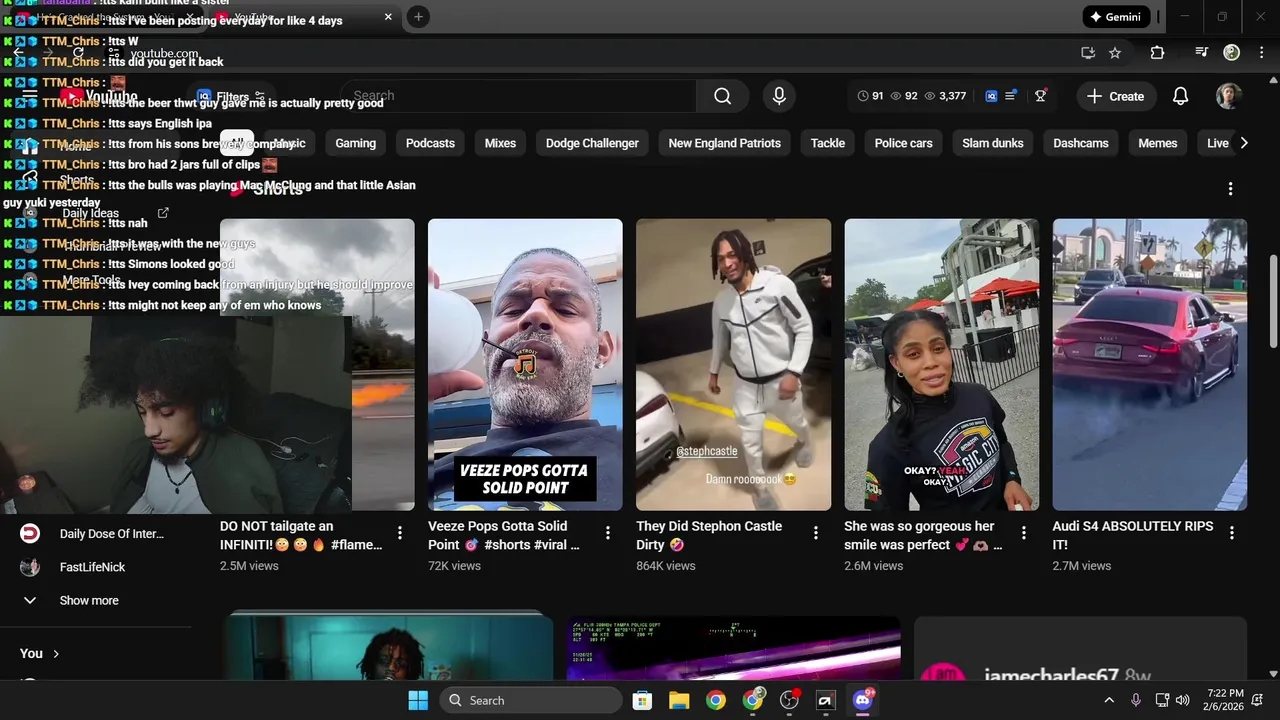Screen dimensions: 1280x720
Task: Open Chrome media control icon
Action: tap(1202, 53)
